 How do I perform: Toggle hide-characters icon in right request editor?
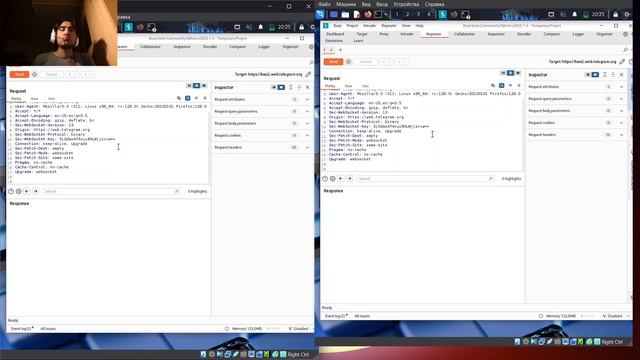(x=493, y=86)
